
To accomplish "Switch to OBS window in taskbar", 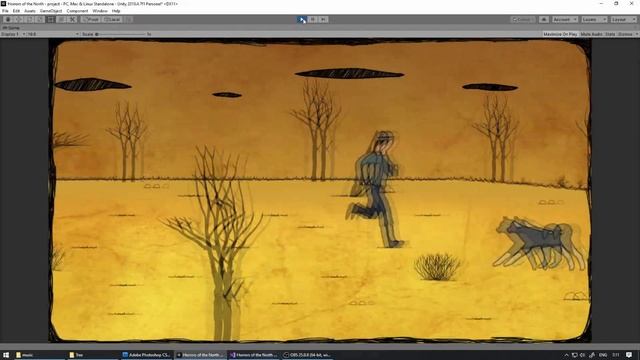I will point(307,355).
